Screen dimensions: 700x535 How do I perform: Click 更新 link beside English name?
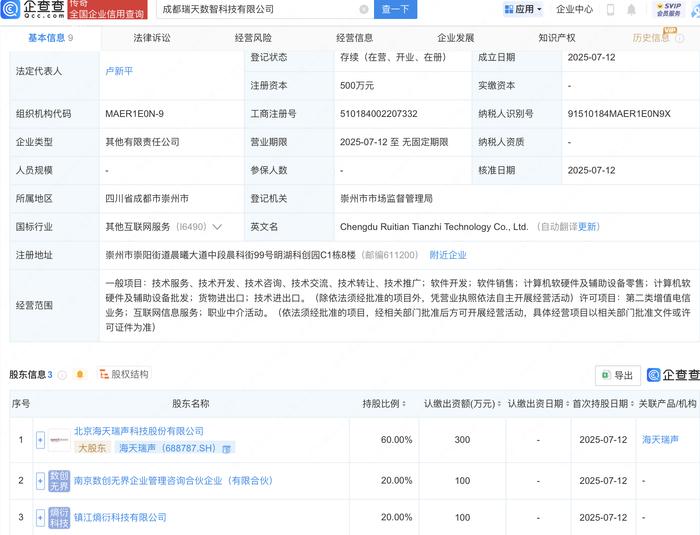587,227
